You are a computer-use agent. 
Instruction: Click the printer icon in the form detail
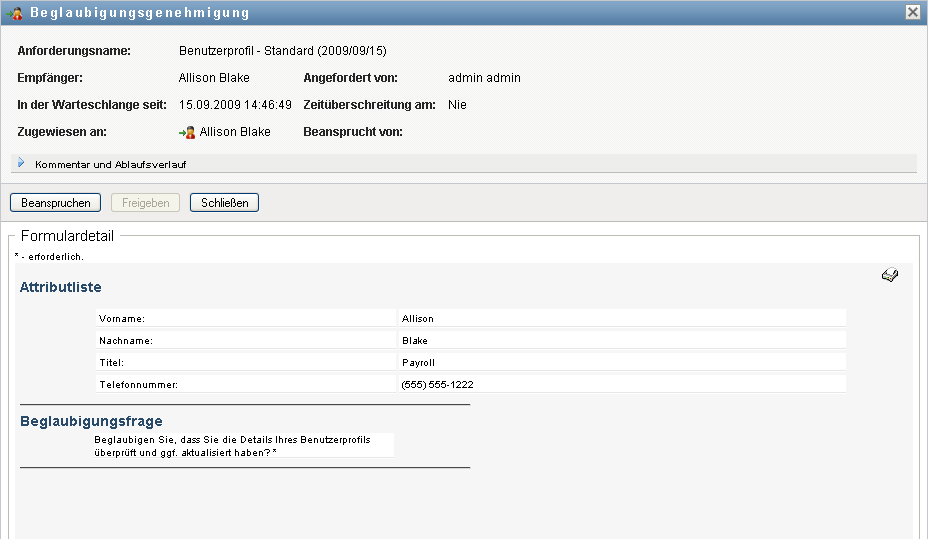click(x=889, y=276)
